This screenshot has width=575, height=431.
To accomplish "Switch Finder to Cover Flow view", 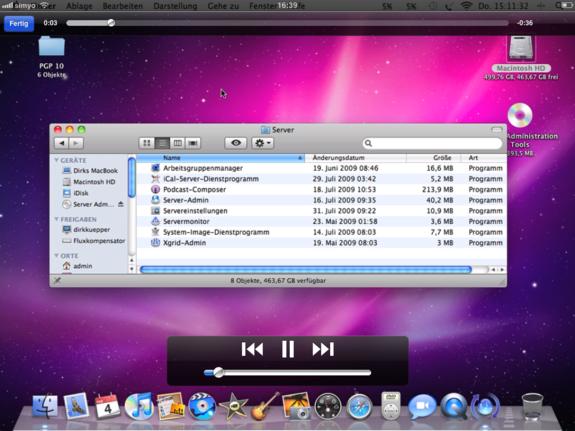I will click(x=193, y=143).
